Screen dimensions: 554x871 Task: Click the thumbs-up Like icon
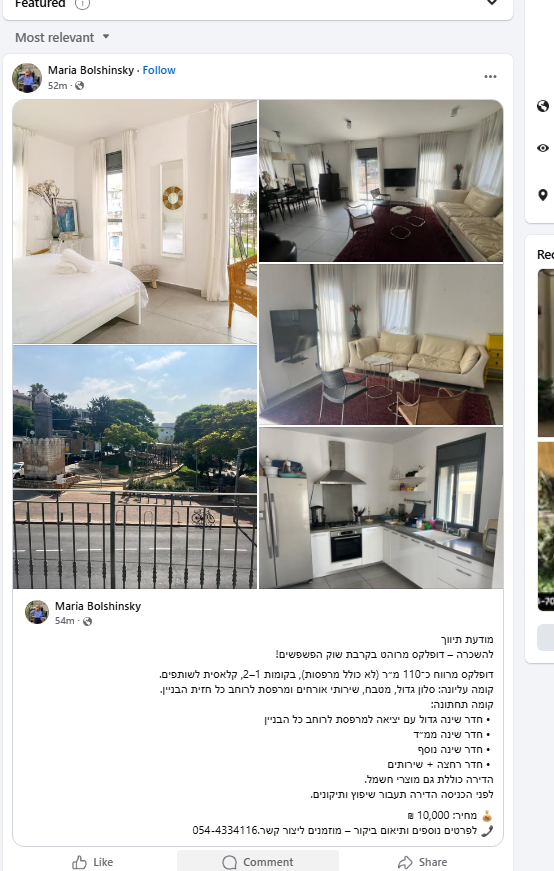[79, 862]
